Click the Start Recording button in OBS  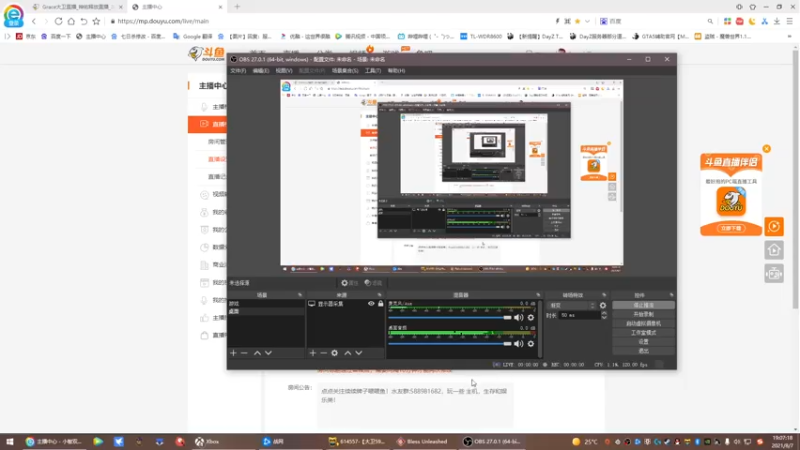tap(643, 314)
